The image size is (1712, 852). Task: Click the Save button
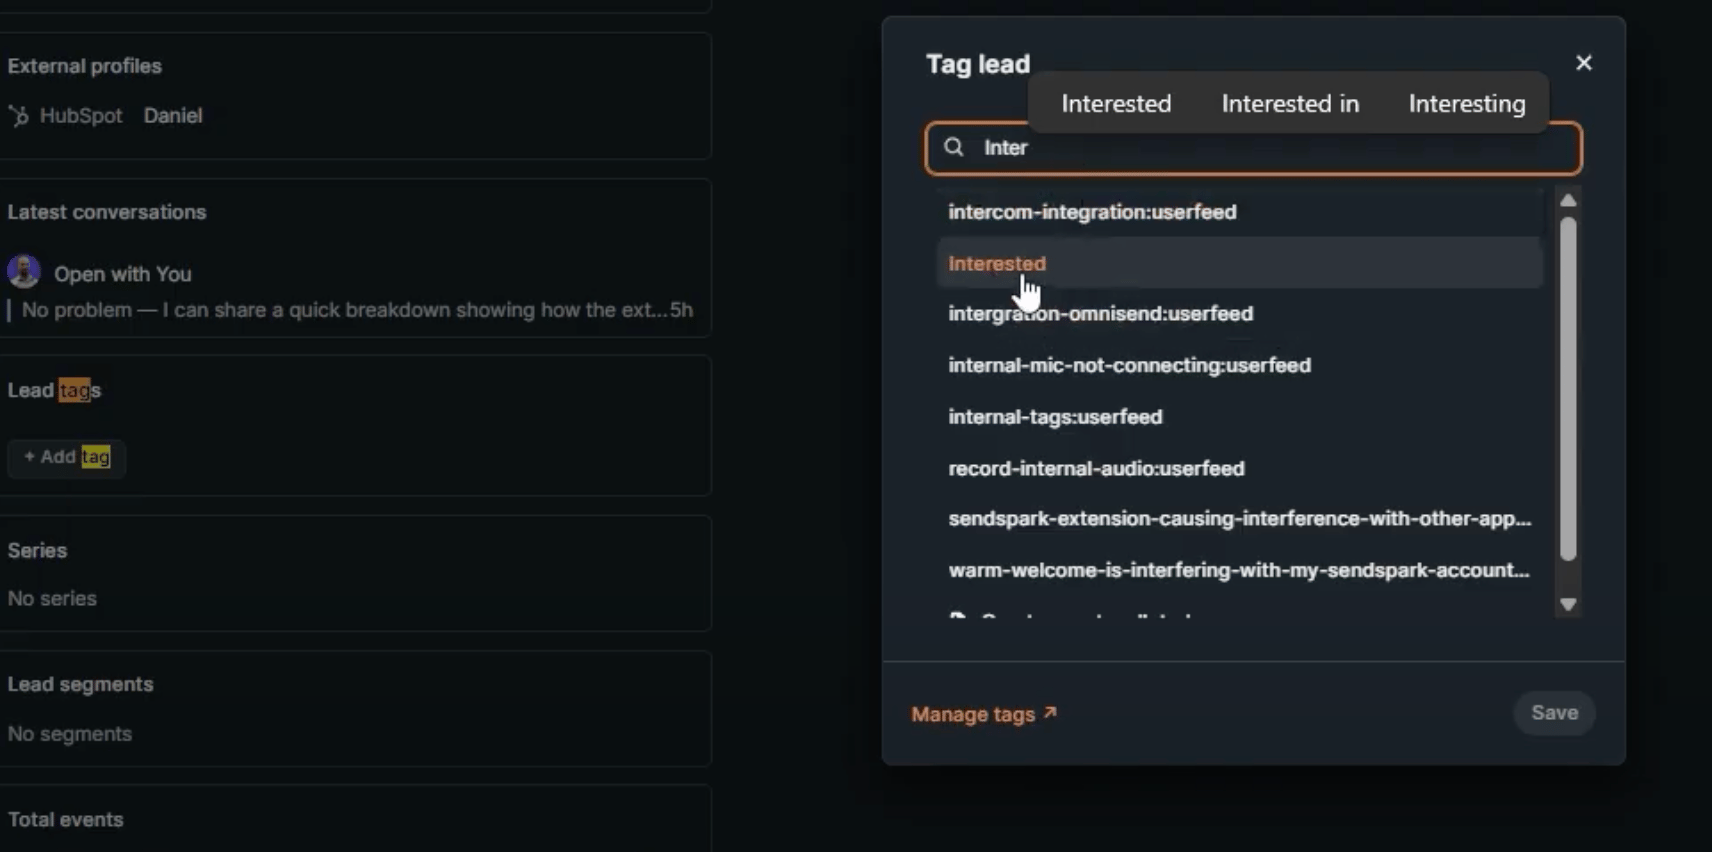pyautogui.click(x=1554, y=713)
